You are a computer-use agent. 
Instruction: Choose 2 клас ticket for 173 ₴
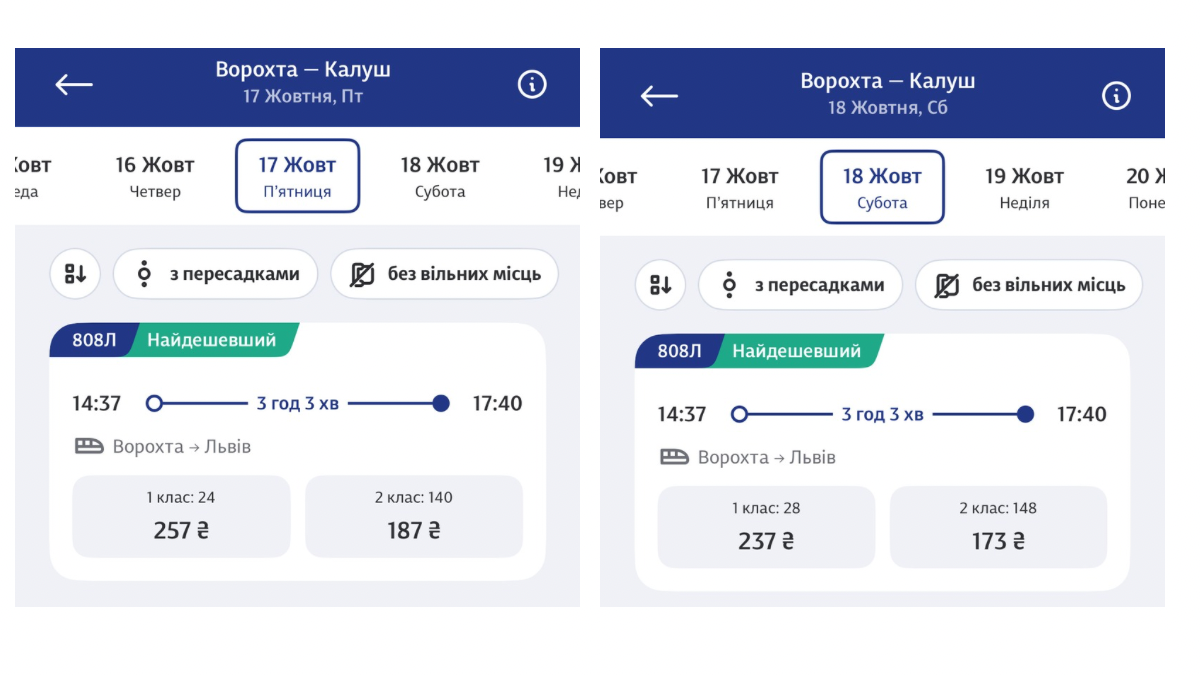998,527
